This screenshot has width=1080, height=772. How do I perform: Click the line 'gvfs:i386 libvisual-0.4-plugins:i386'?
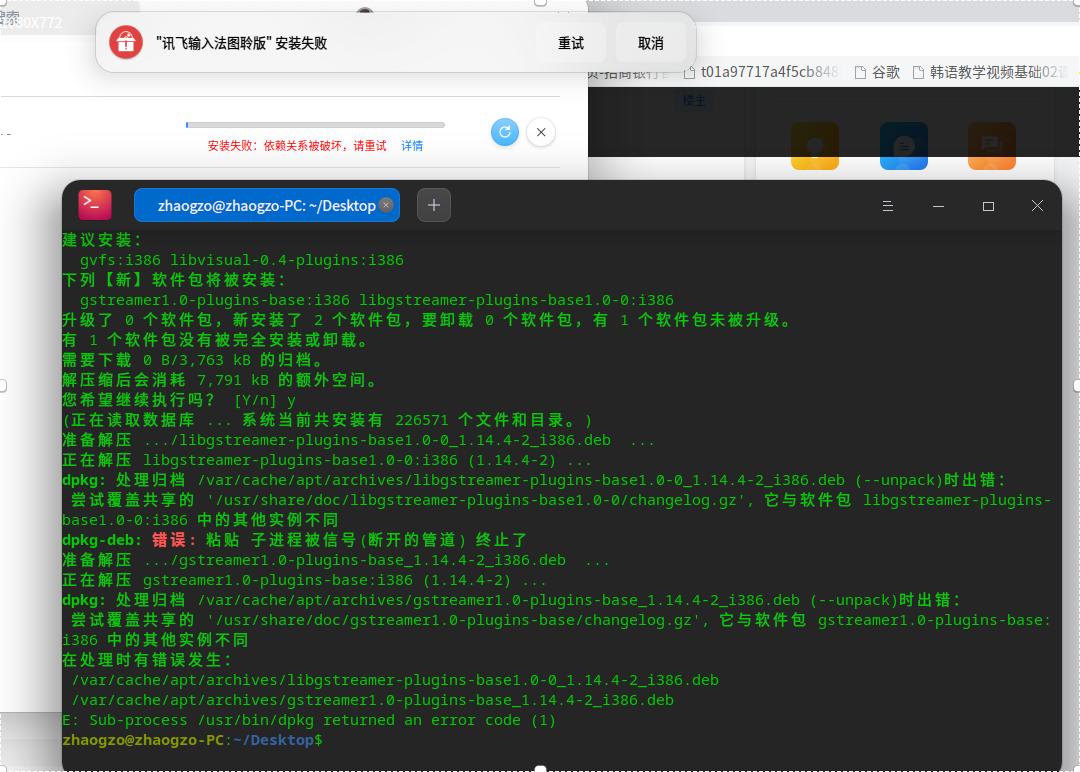tap(242, 260)
